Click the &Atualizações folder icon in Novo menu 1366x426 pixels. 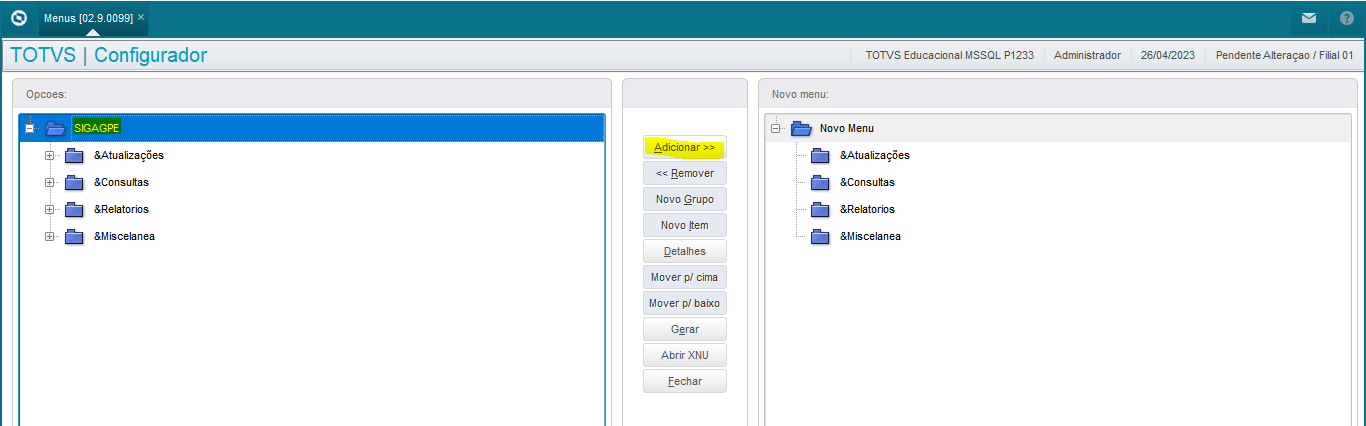[820, 155]
